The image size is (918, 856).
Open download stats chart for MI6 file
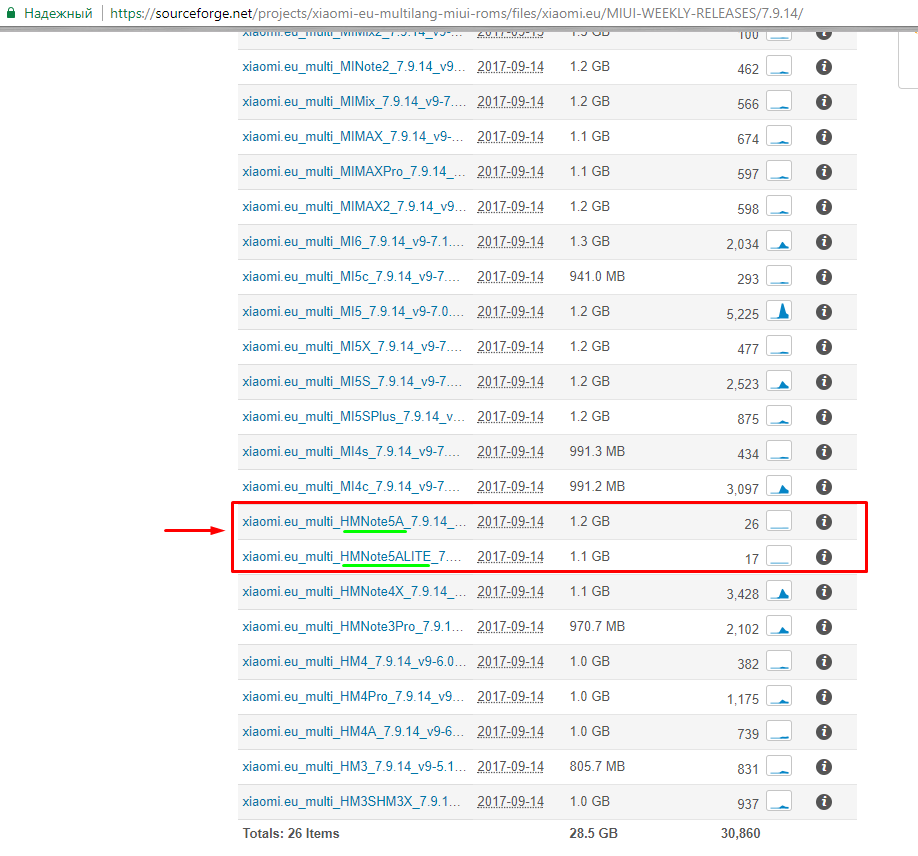778,242
